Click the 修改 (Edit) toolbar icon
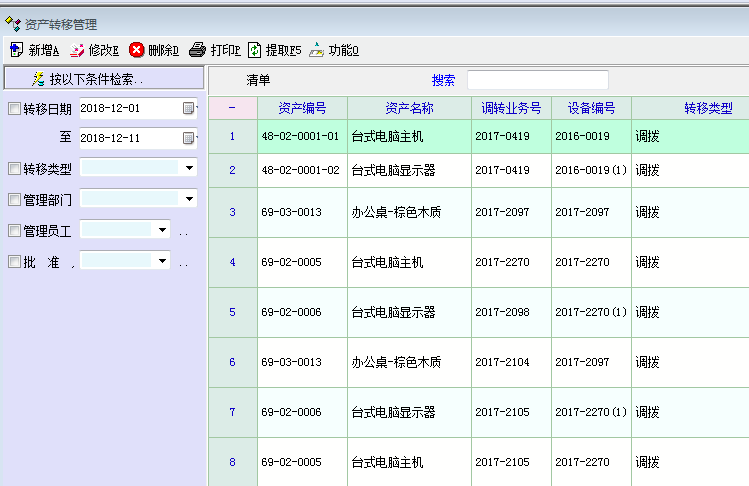Screen dimensions: 749x486 tap(77, 50)
